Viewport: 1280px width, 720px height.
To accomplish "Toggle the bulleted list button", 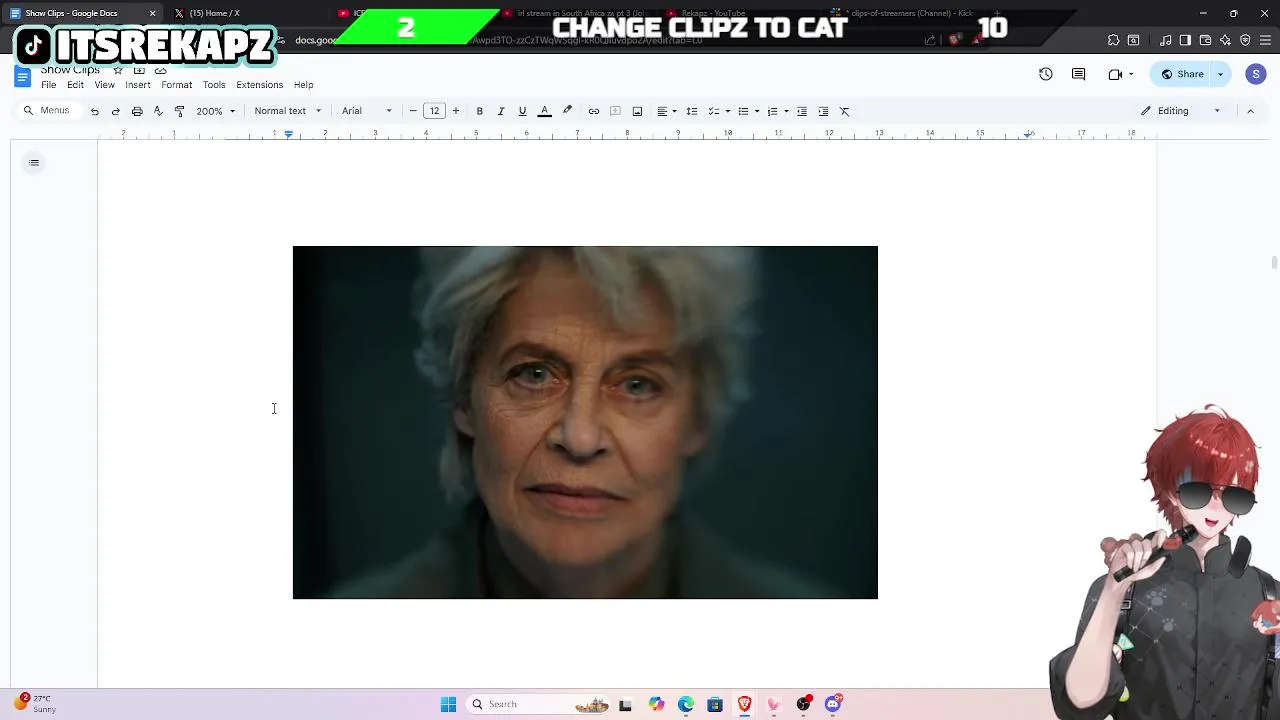I will 743,111.
